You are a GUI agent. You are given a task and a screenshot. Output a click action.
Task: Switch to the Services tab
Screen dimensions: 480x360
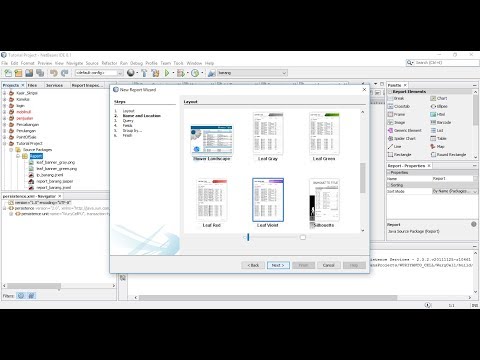coord(54,85)
